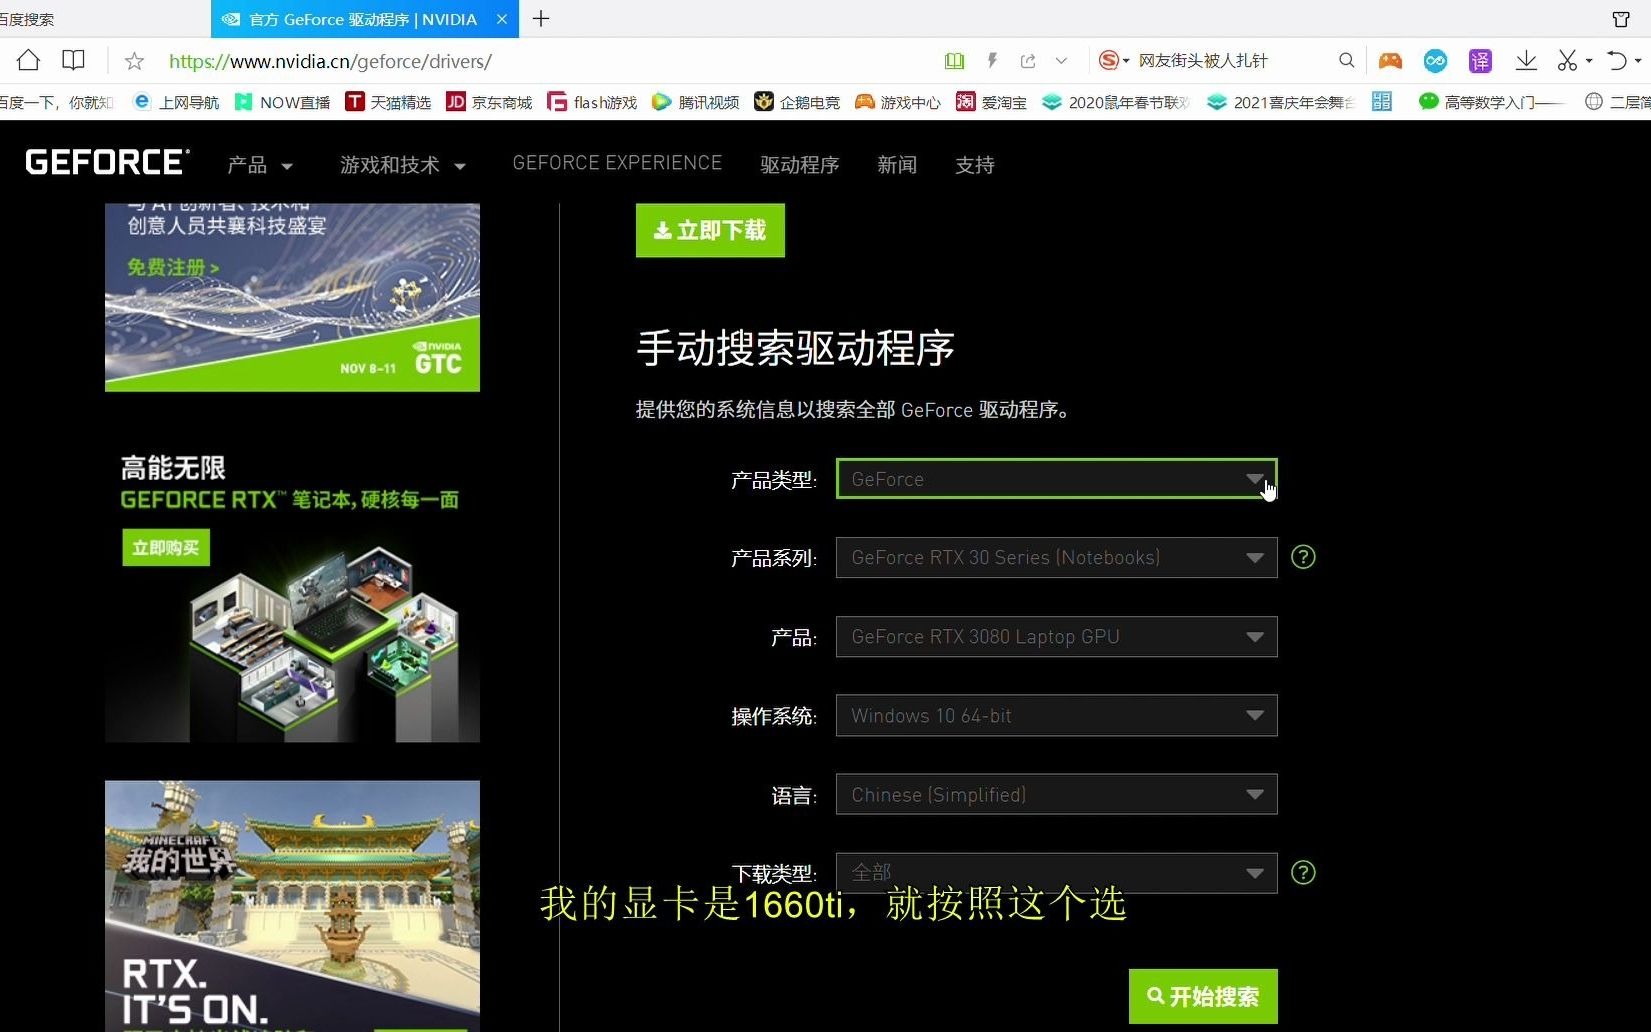
Task: Click the lightning speed mode icon
Action: 992,61
